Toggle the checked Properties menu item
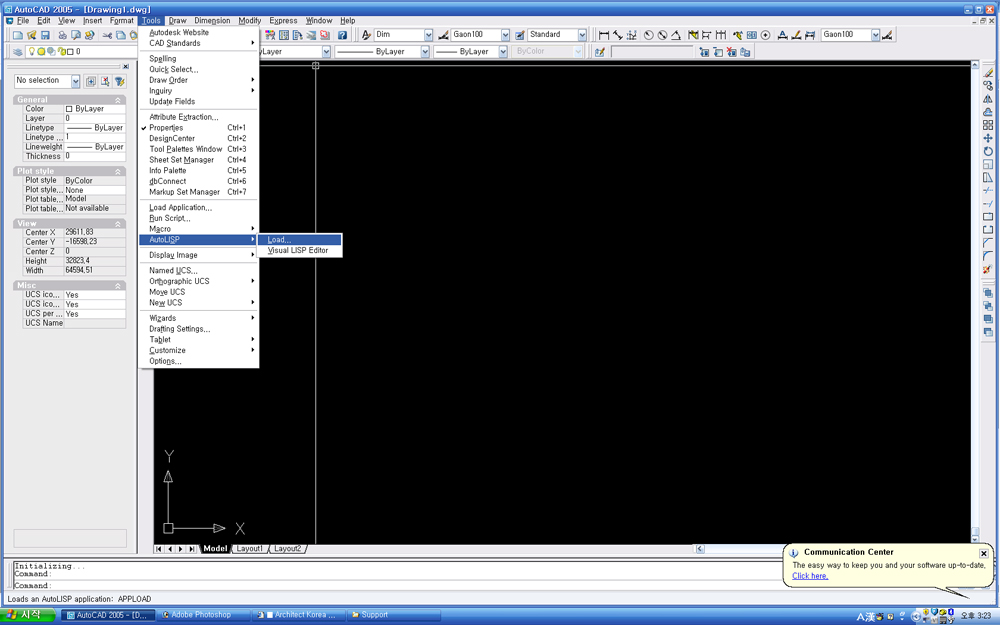Screen dimensions: 1000x625 (x=166, y=128)
